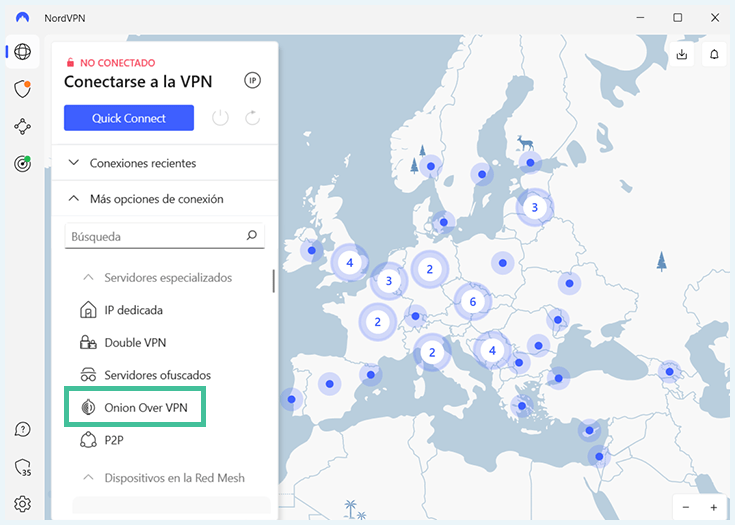Open the Dark Web Monitor target icon
735x525 pixels.
coord(22,164)
